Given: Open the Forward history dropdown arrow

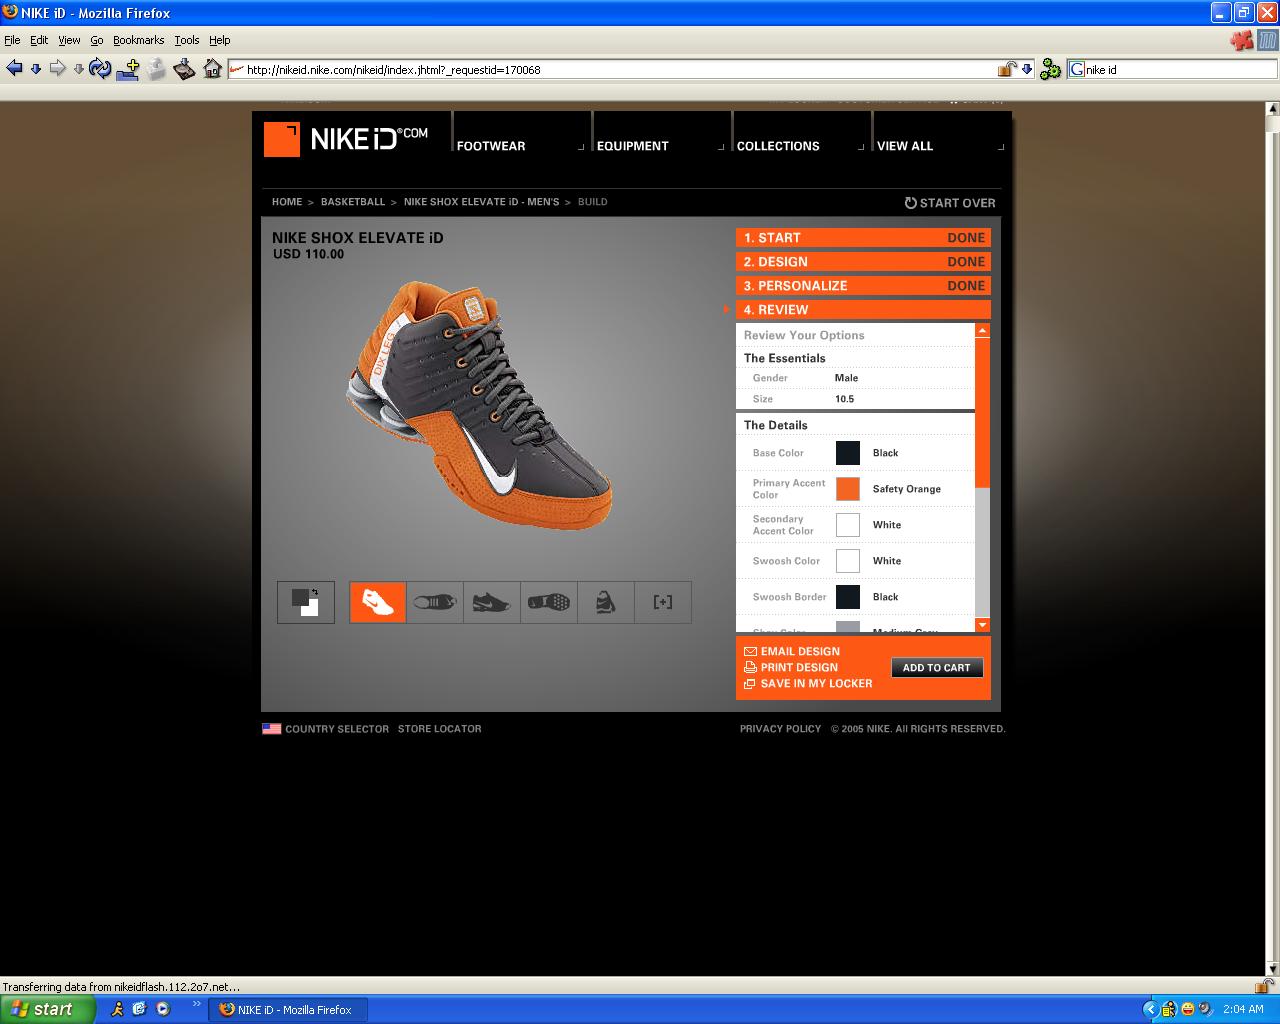Looking at the screenshot, I should pyautogui.click(x=79, y=69).
